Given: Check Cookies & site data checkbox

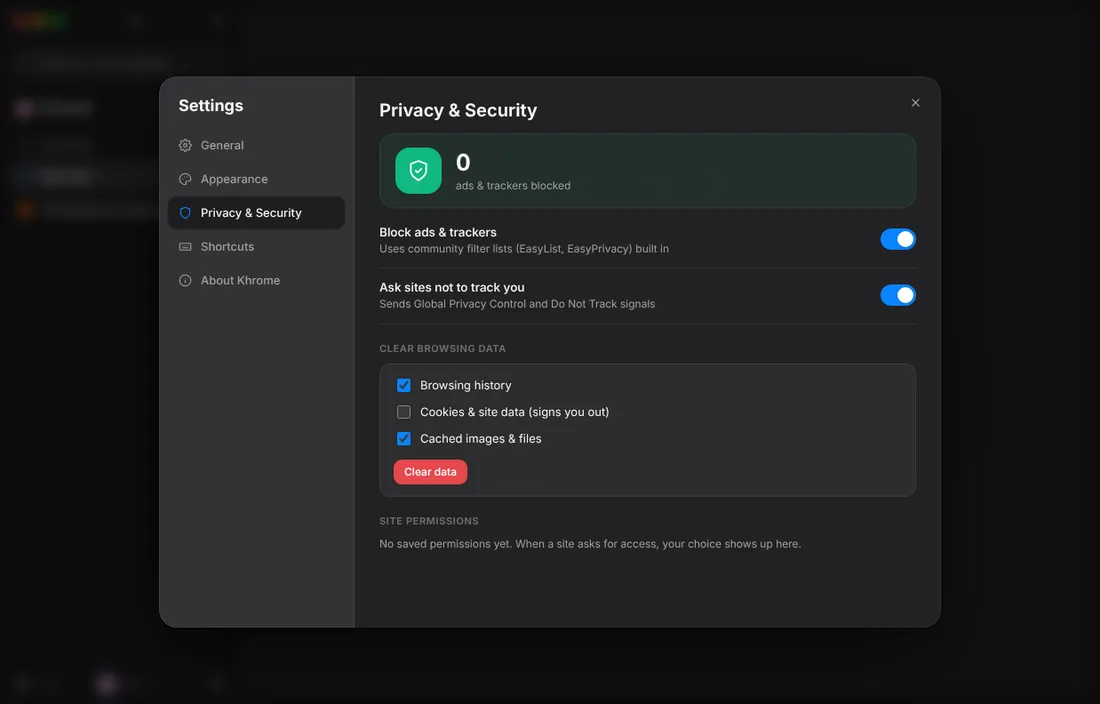Looking at the screenshot, I should pos(403,412).
